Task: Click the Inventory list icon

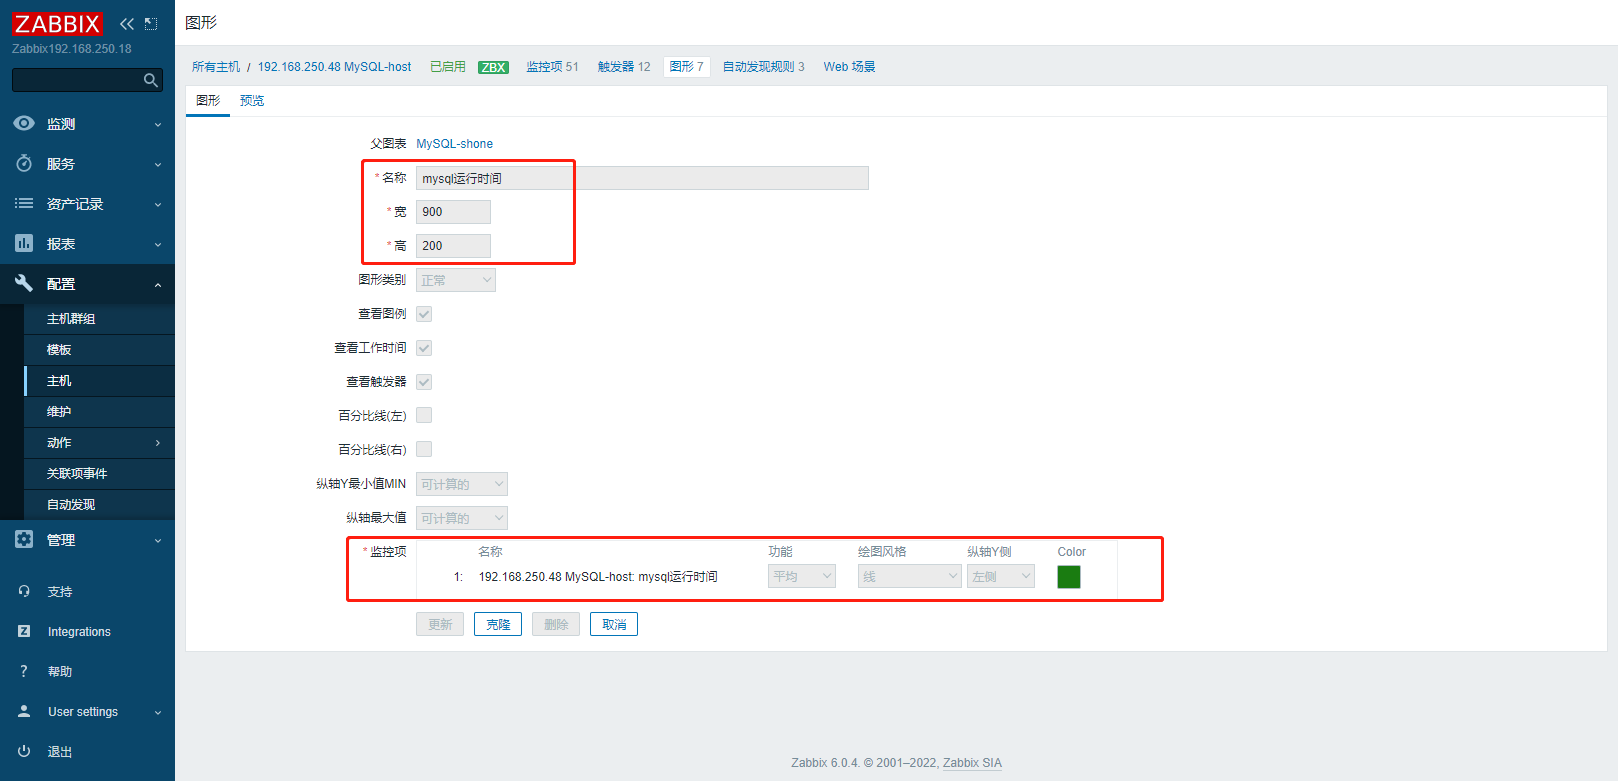Action: (24, 203)
